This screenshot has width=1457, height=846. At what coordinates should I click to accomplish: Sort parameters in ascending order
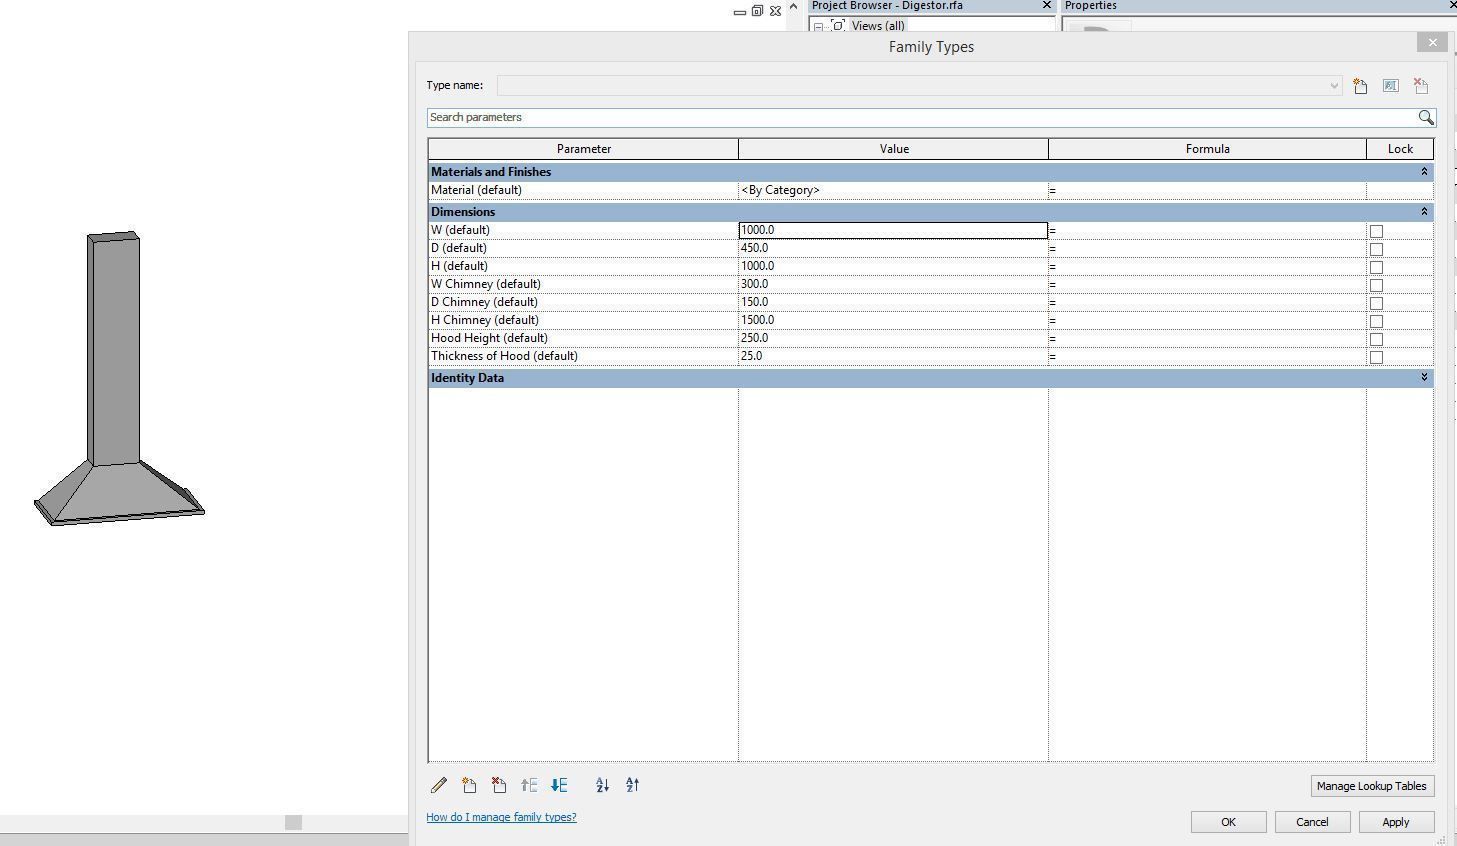(602, 786)
